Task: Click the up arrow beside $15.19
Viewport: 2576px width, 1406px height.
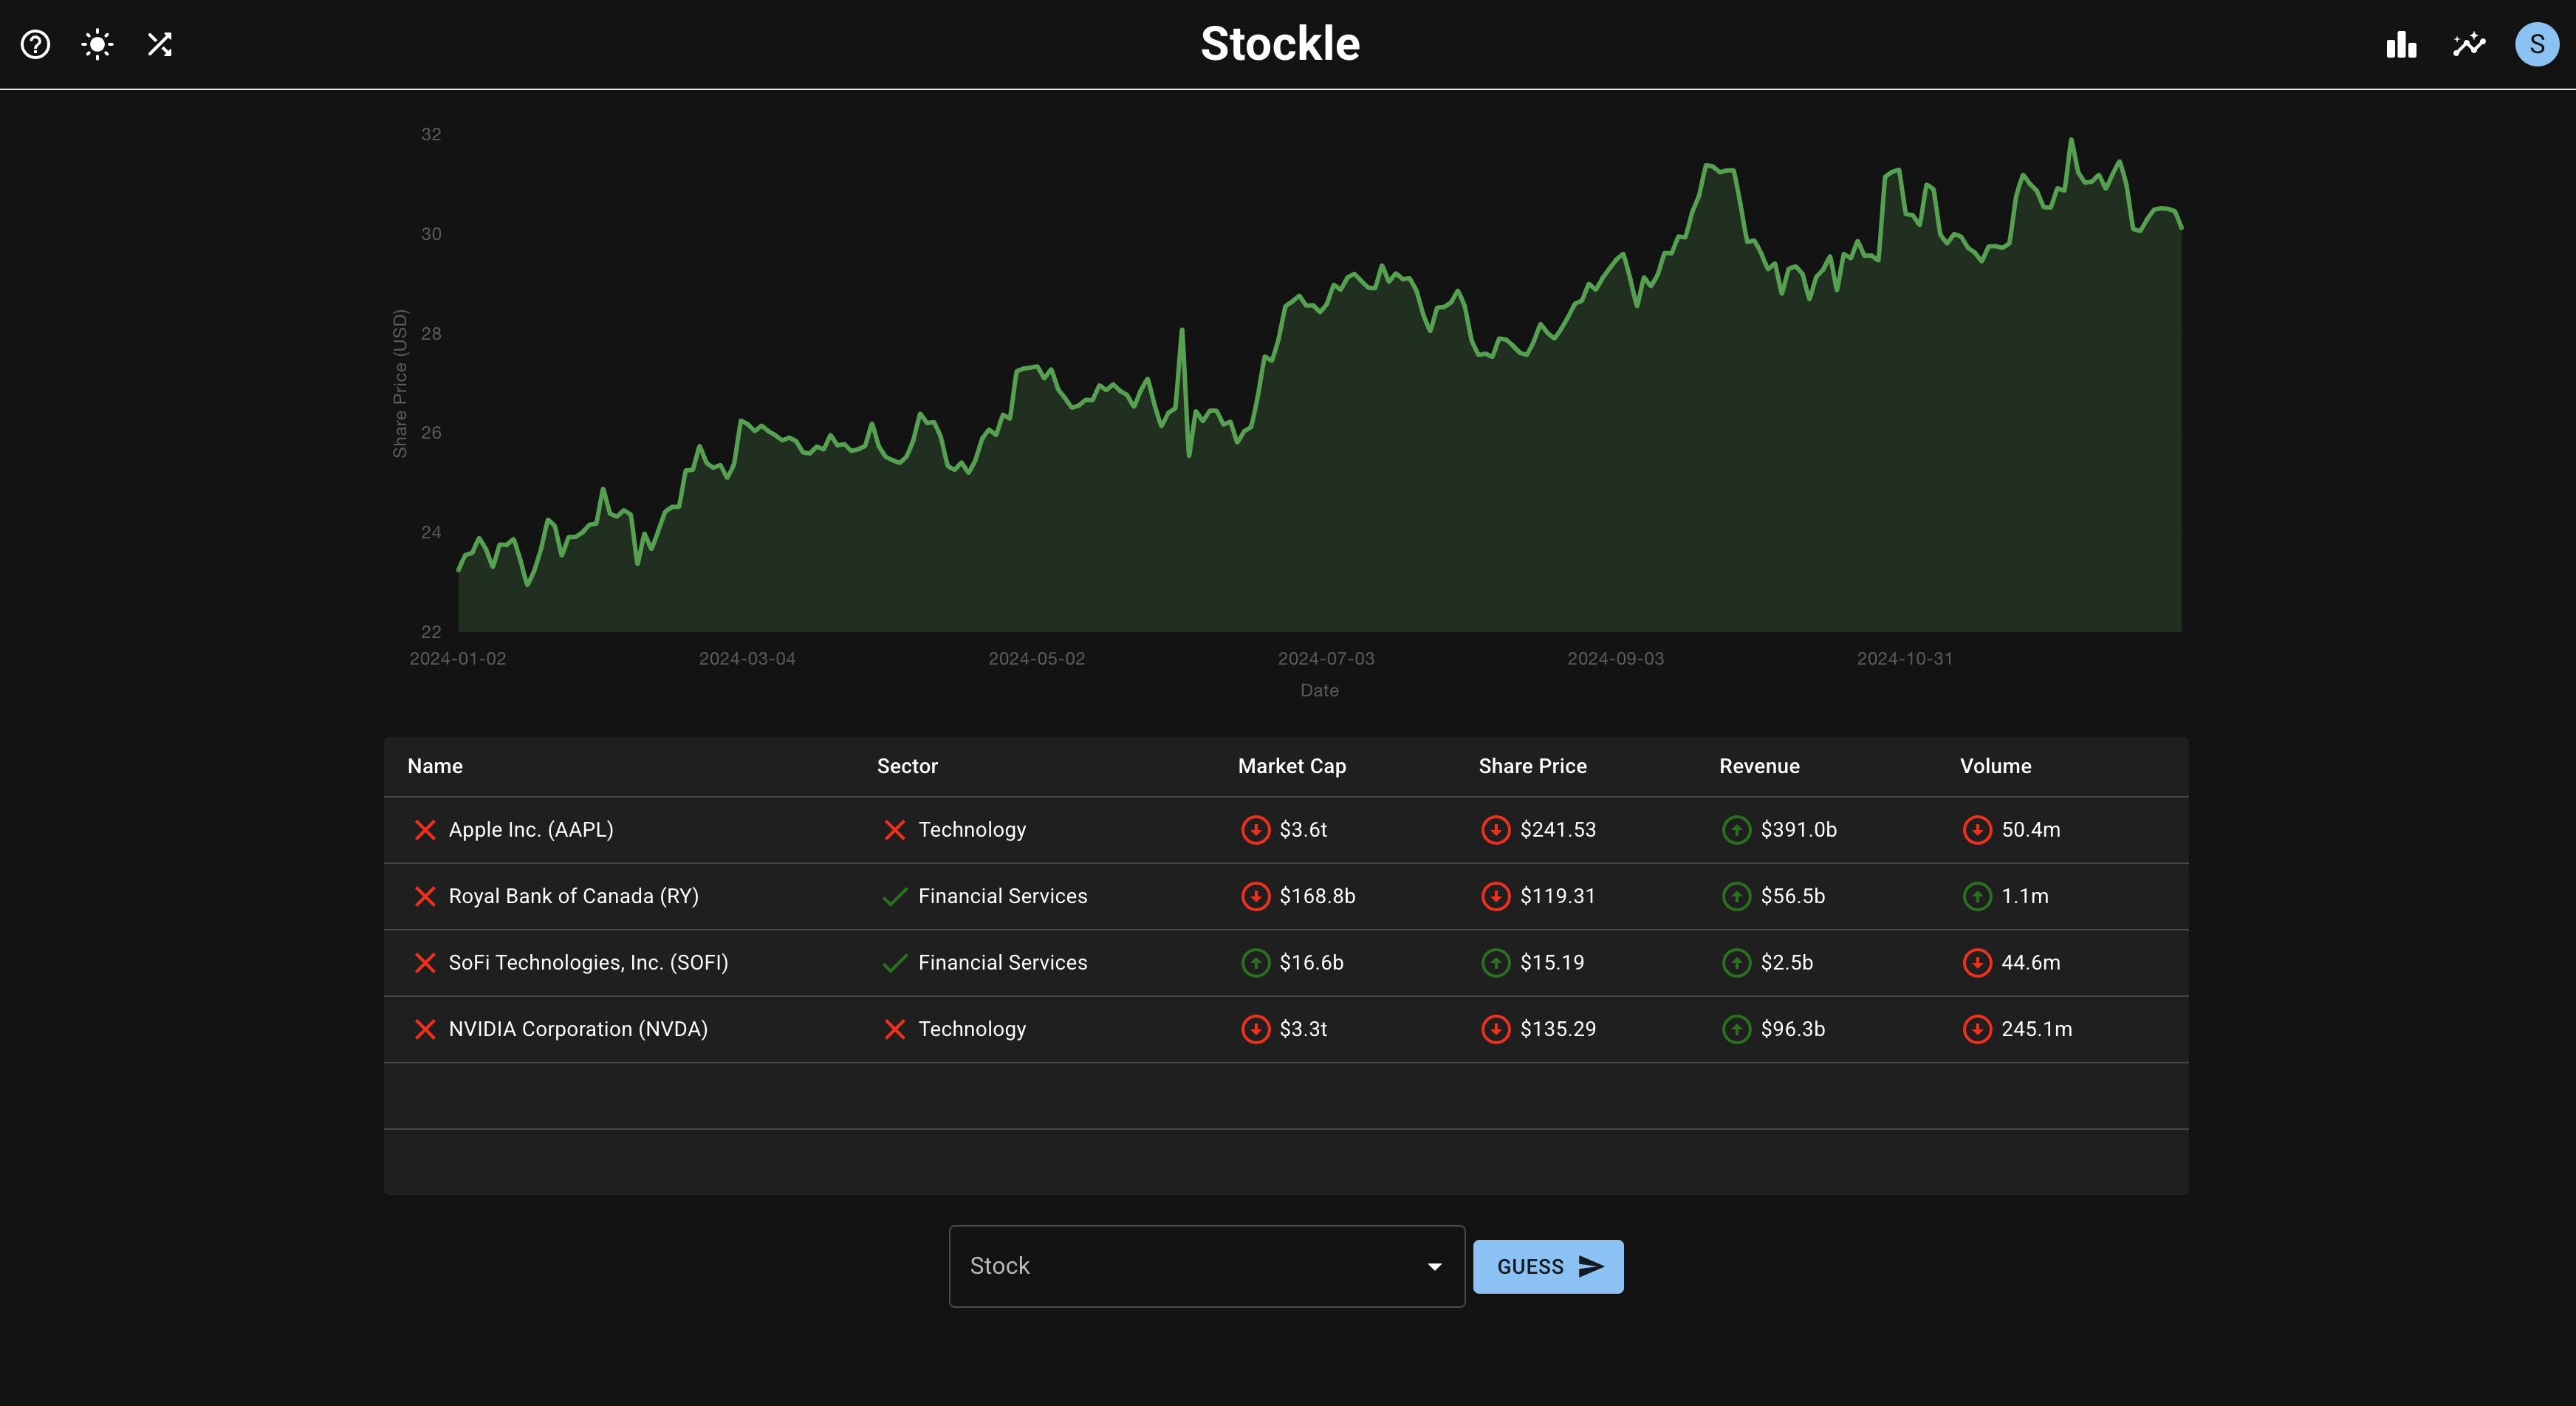Action: pyautogui.click(x=1496, y=963)
